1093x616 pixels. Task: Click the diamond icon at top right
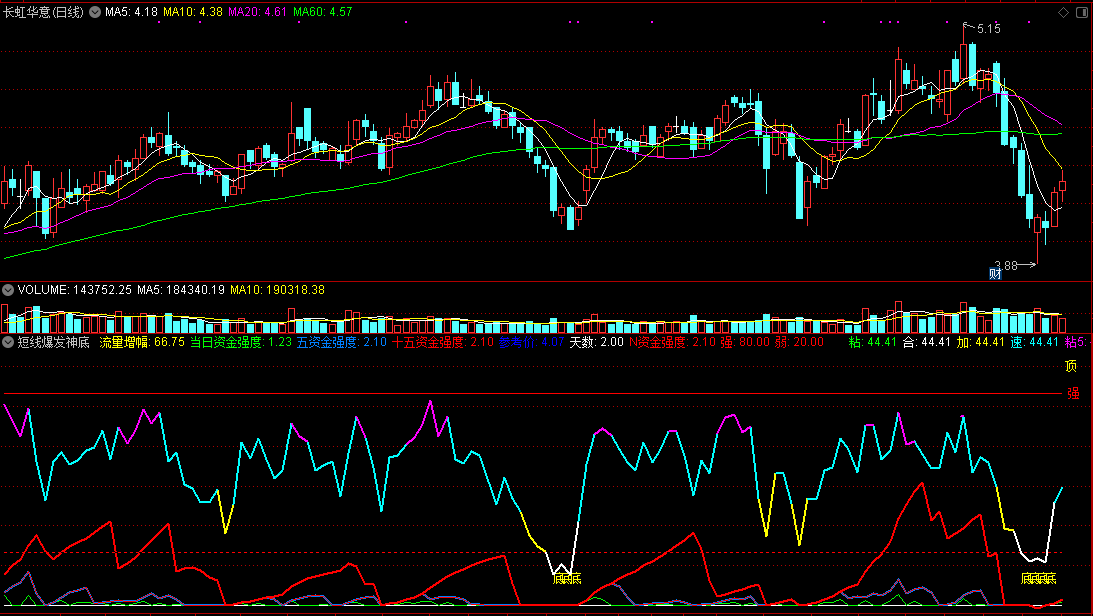1063,13
